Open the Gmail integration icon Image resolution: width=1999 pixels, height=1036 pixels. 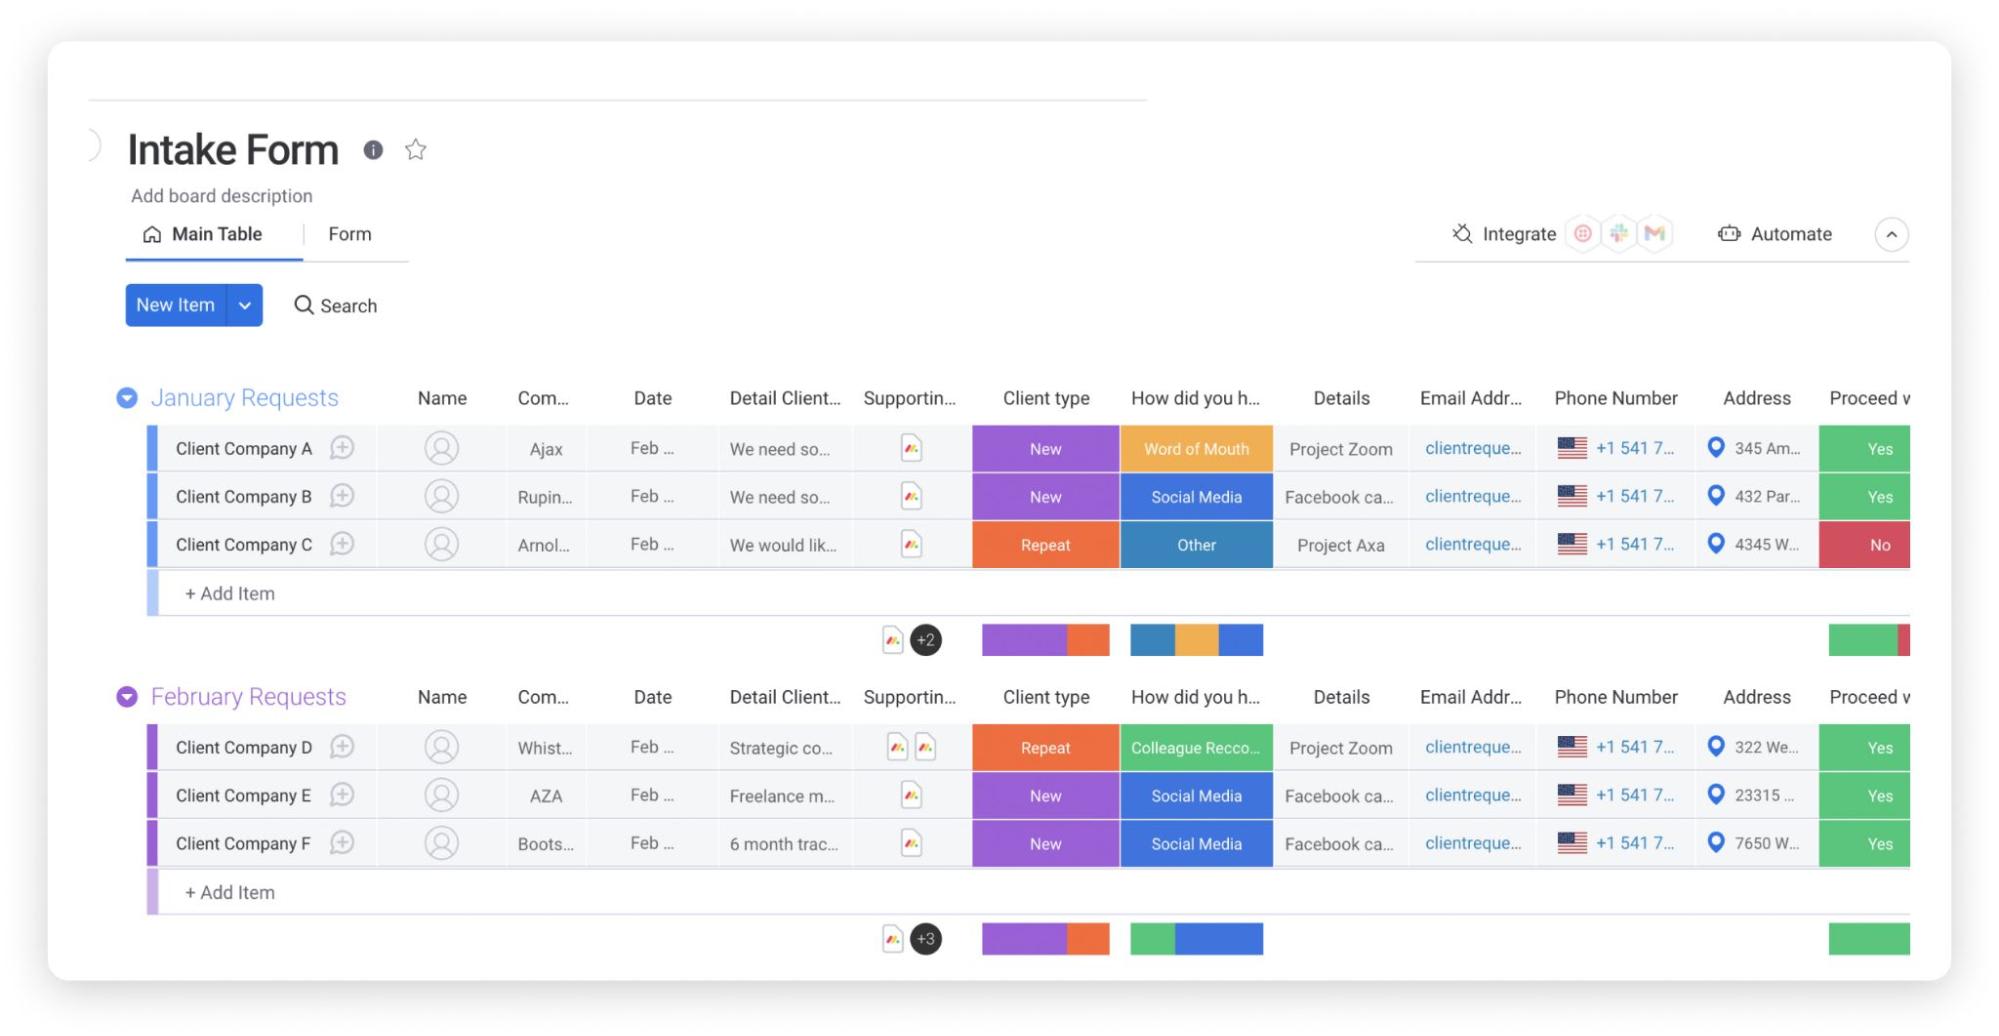[1654, 234]
